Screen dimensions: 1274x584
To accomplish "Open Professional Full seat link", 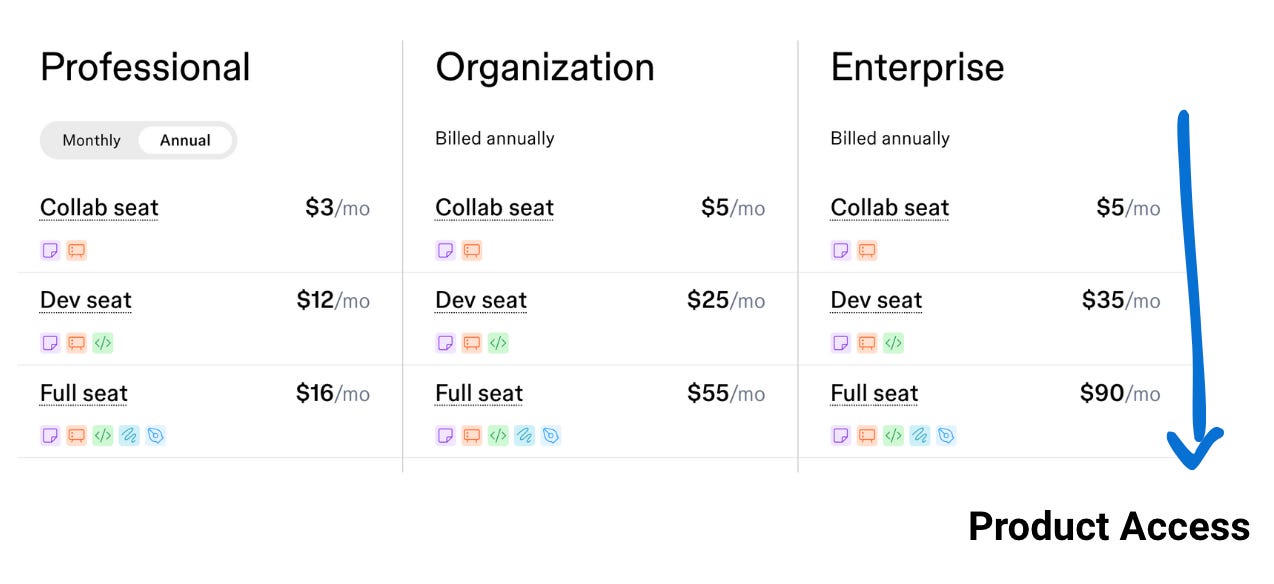I will (x=84, y=394).
